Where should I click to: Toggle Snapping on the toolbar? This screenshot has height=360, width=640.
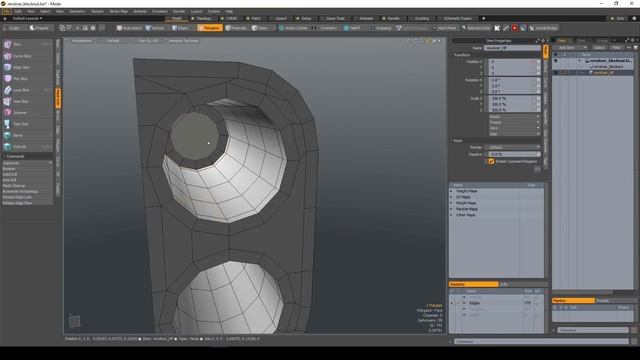[x=382, y=28]
